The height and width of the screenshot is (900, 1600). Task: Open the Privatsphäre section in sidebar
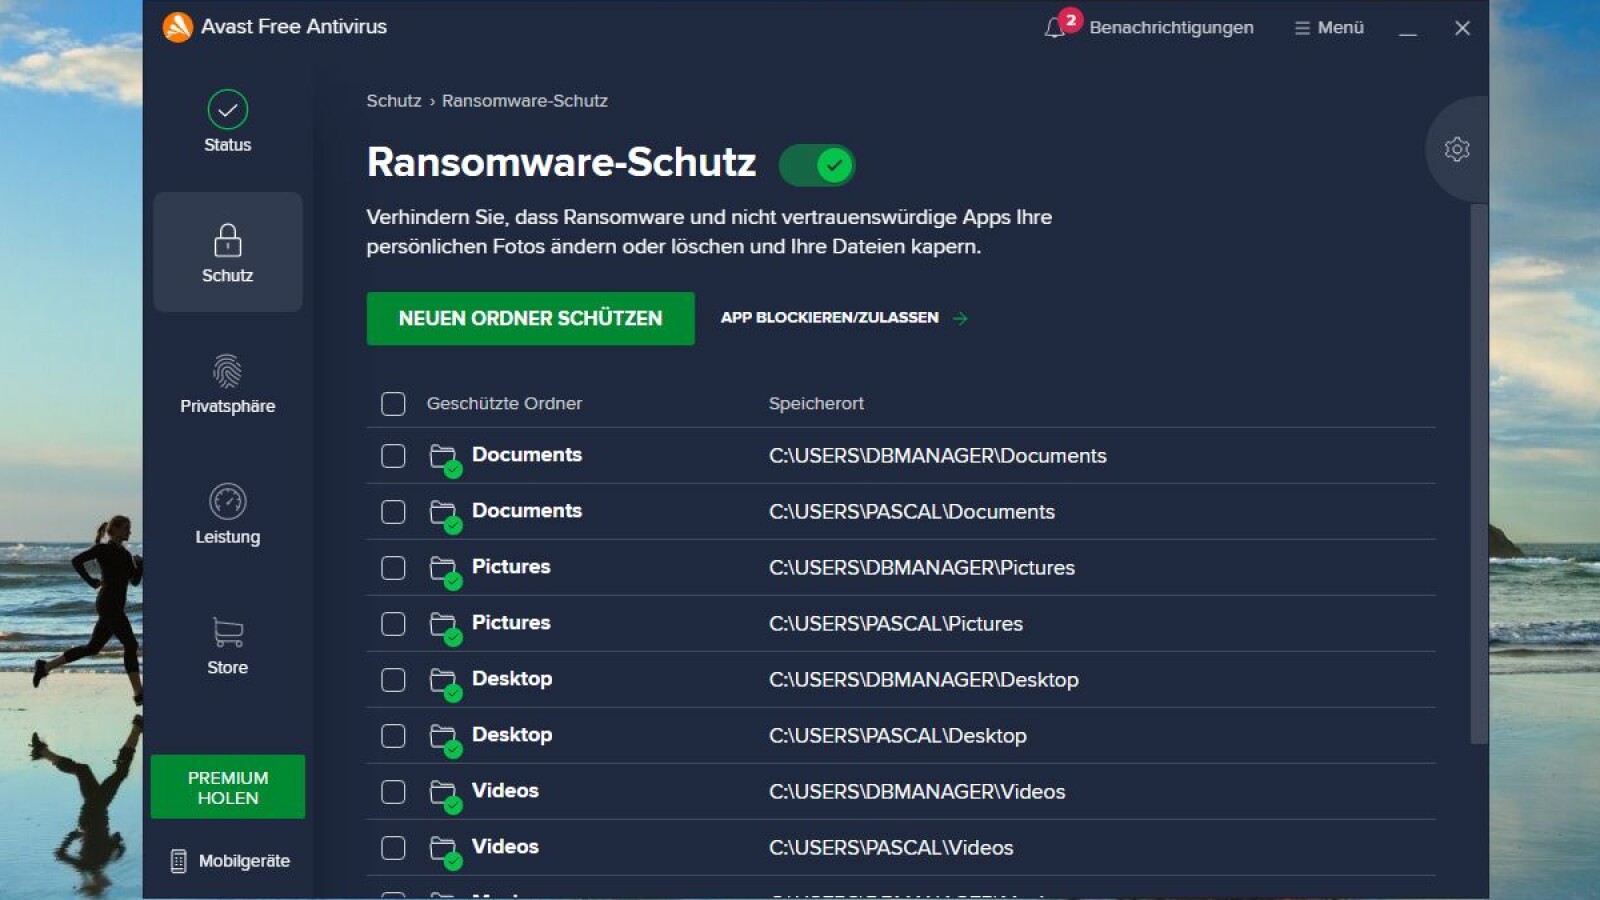pyautogui.click(x=228, y=384)
